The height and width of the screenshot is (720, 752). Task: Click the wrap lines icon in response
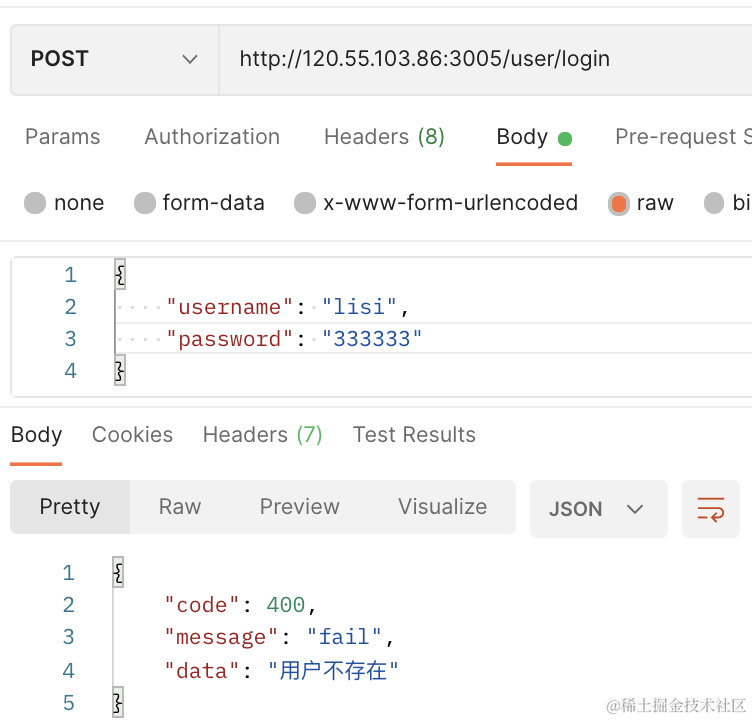pyautogui.click(x=710, y=509)
